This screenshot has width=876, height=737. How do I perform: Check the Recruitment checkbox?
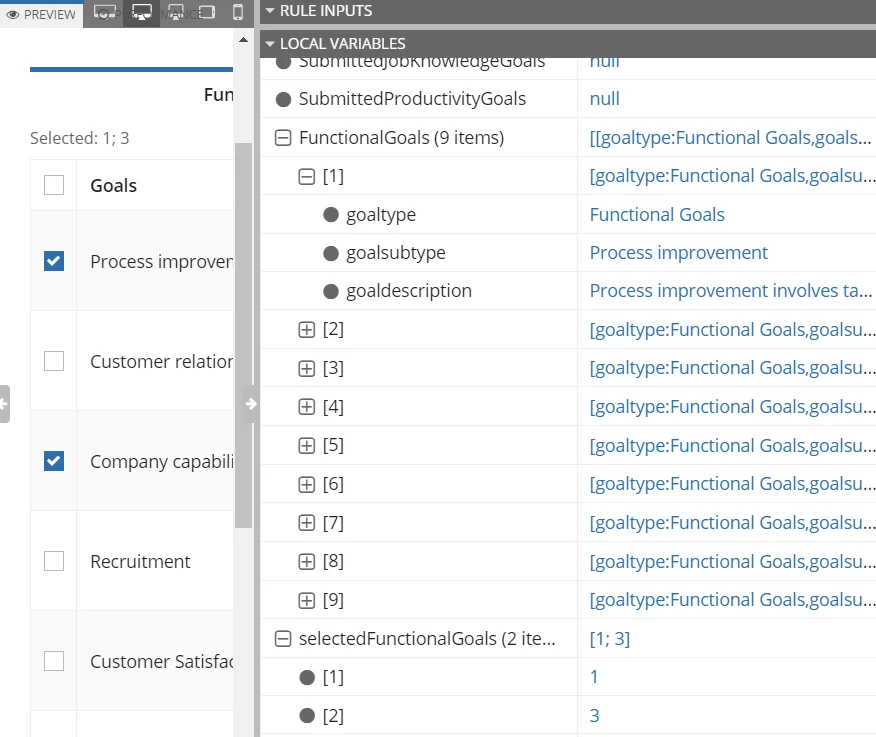tap(54, 561)
